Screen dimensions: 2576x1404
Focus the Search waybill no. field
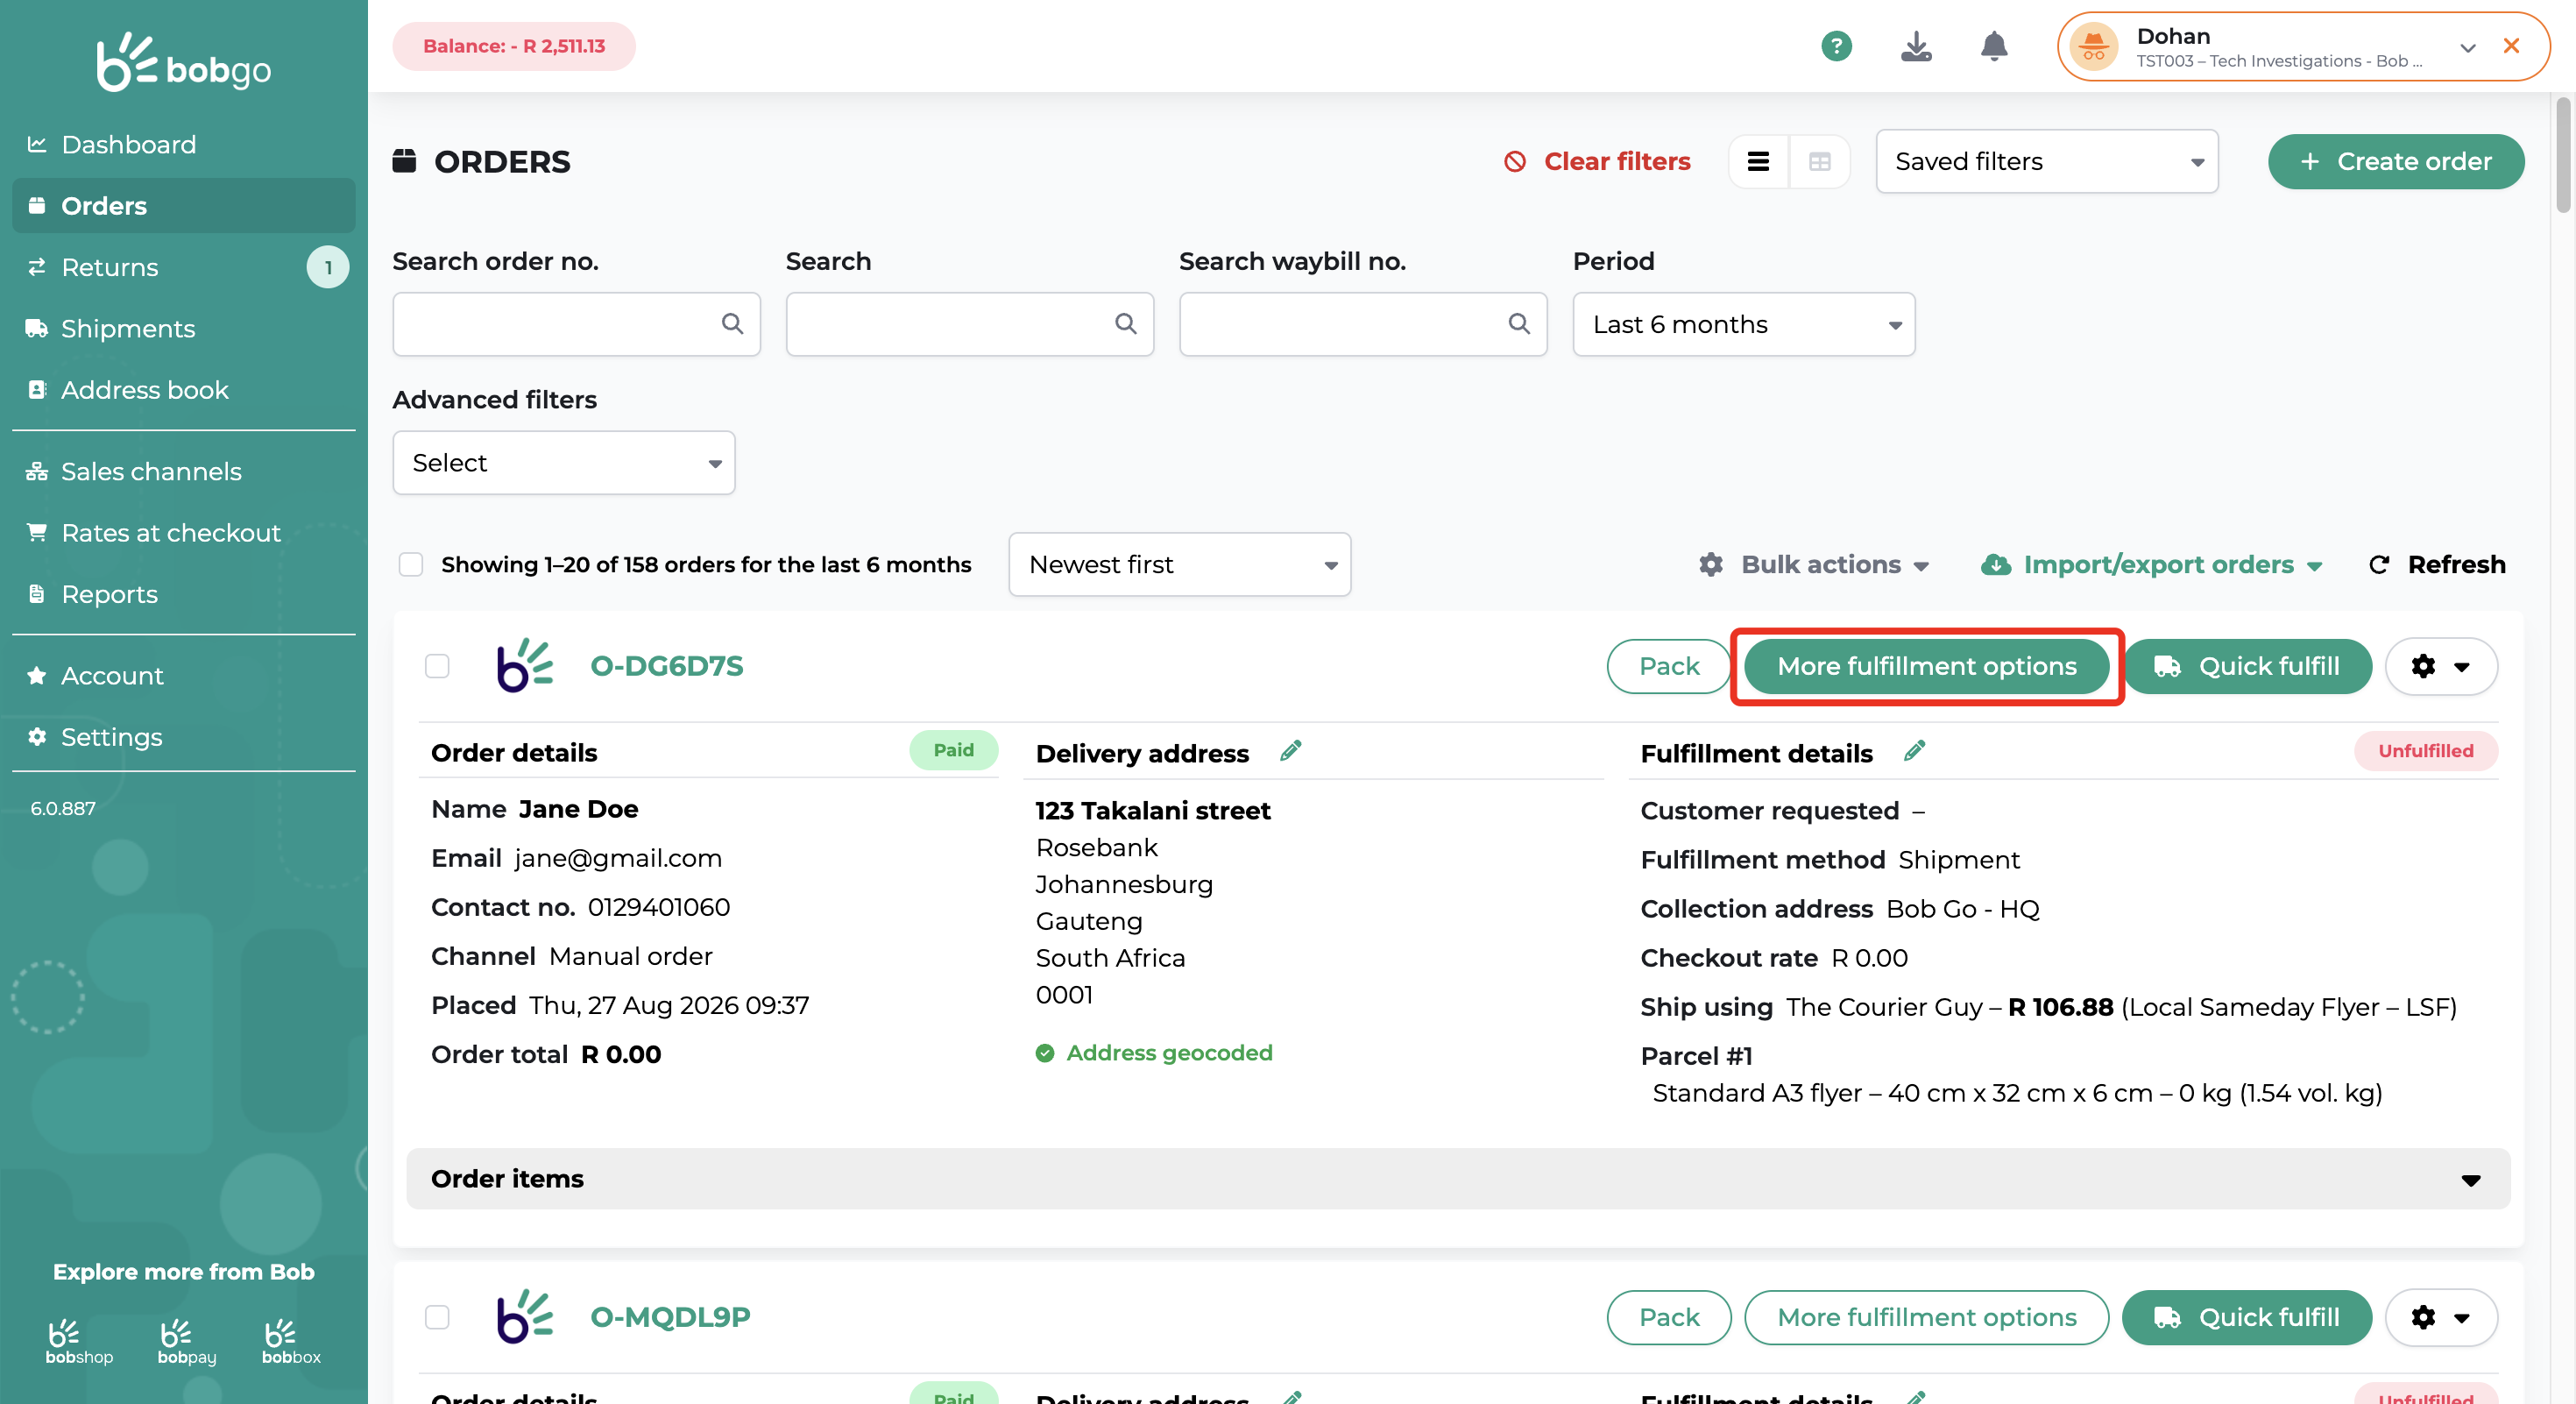pos(1362,324)
